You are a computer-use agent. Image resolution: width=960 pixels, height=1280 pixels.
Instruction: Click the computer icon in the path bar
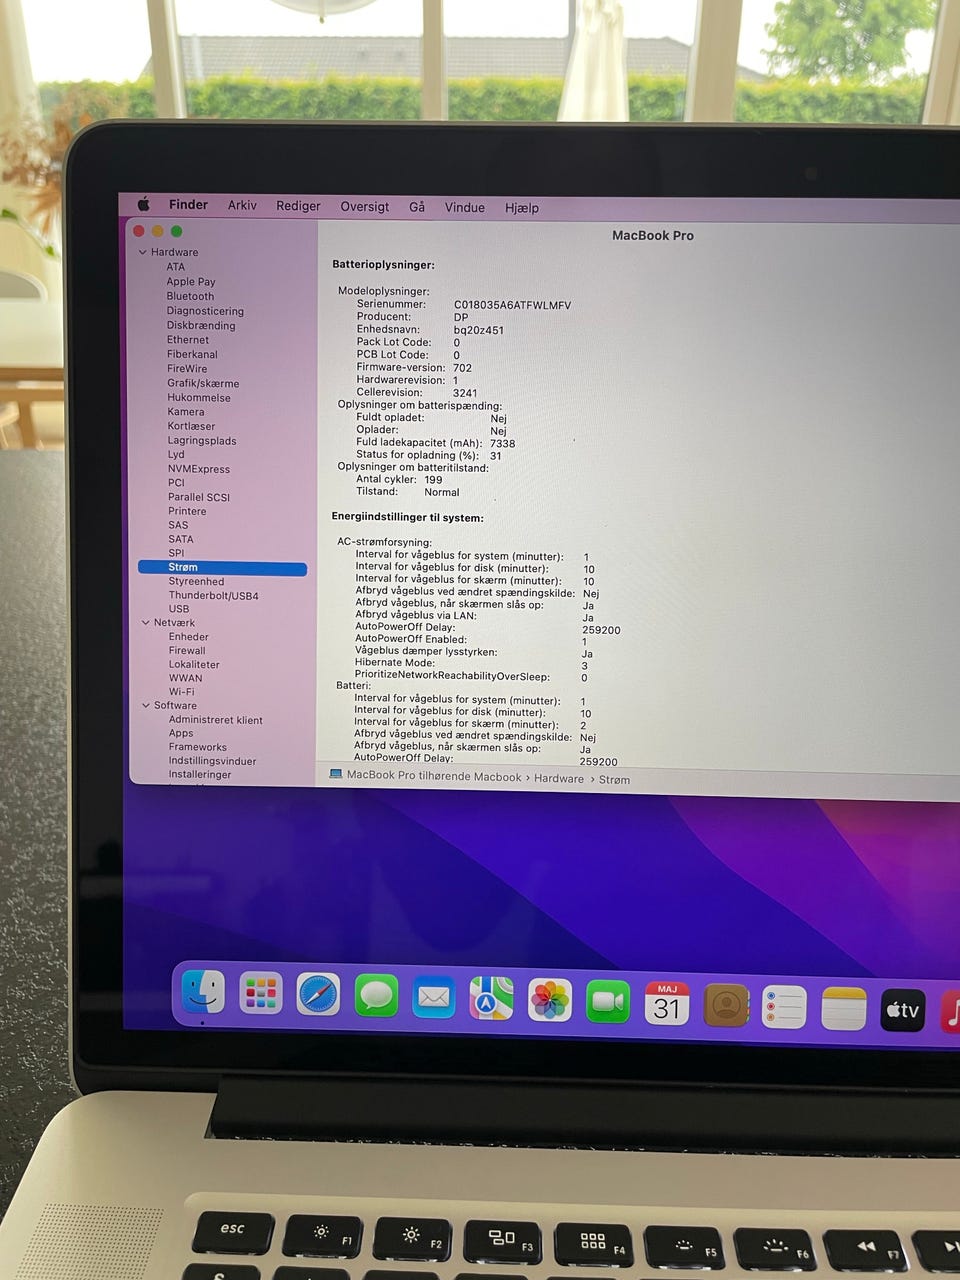click(336, 775)
